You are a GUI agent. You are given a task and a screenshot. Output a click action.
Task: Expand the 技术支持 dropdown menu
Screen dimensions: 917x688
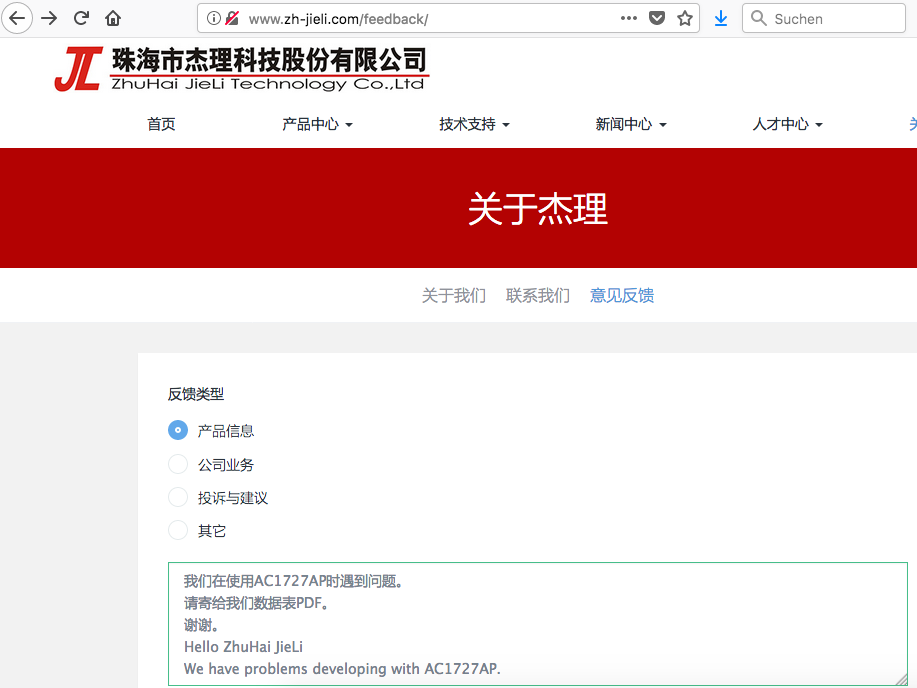(474, 124)
